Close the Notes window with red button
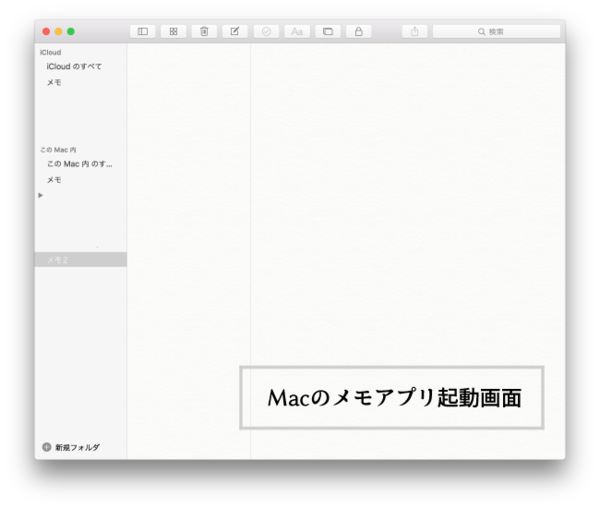Viewport: 600px width, 509px height. pyautogui.click(x=46, y=31)
